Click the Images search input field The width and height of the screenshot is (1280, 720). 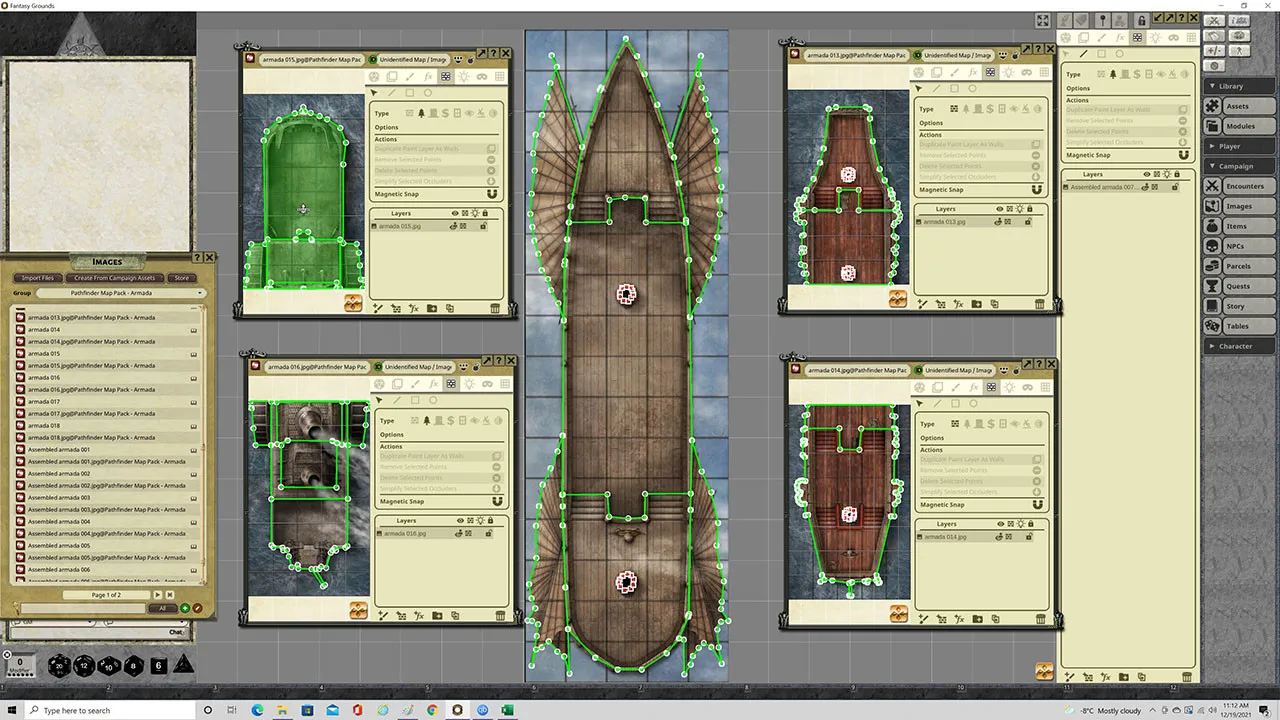pos(83,608)
